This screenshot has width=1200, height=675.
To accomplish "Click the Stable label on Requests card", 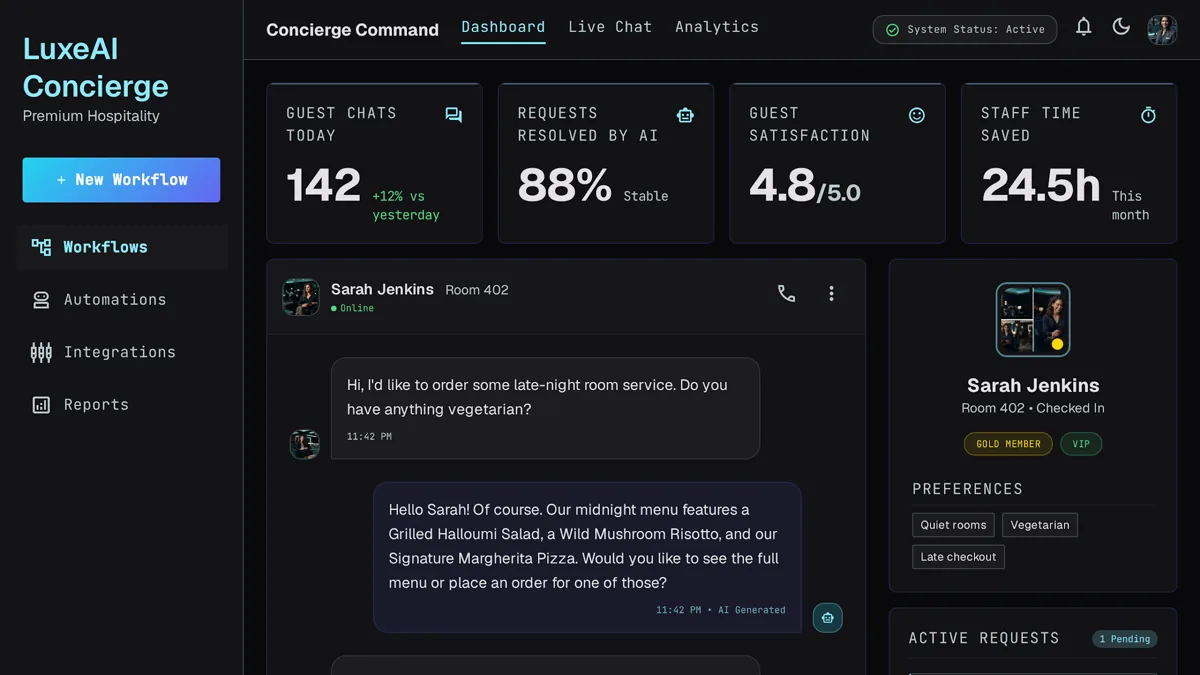I will [646, 196].
